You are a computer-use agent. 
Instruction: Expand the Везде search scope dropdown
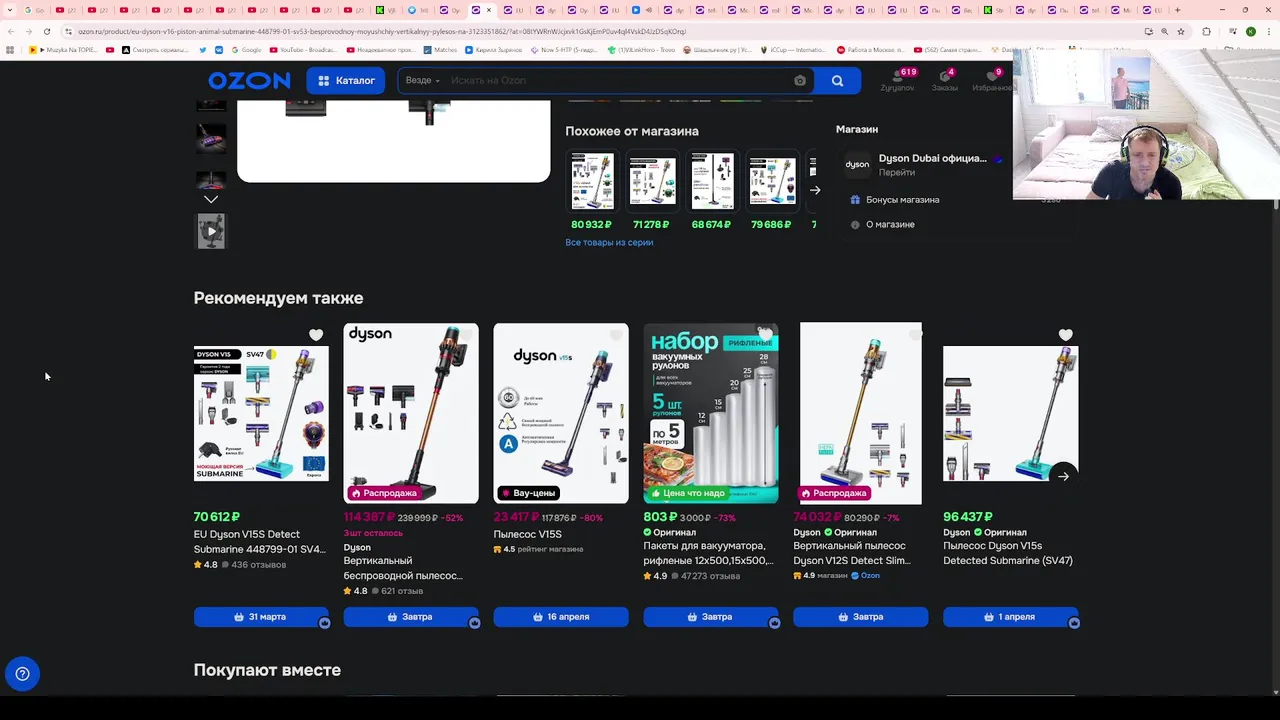pyautogui.click(x=422, y=81)
